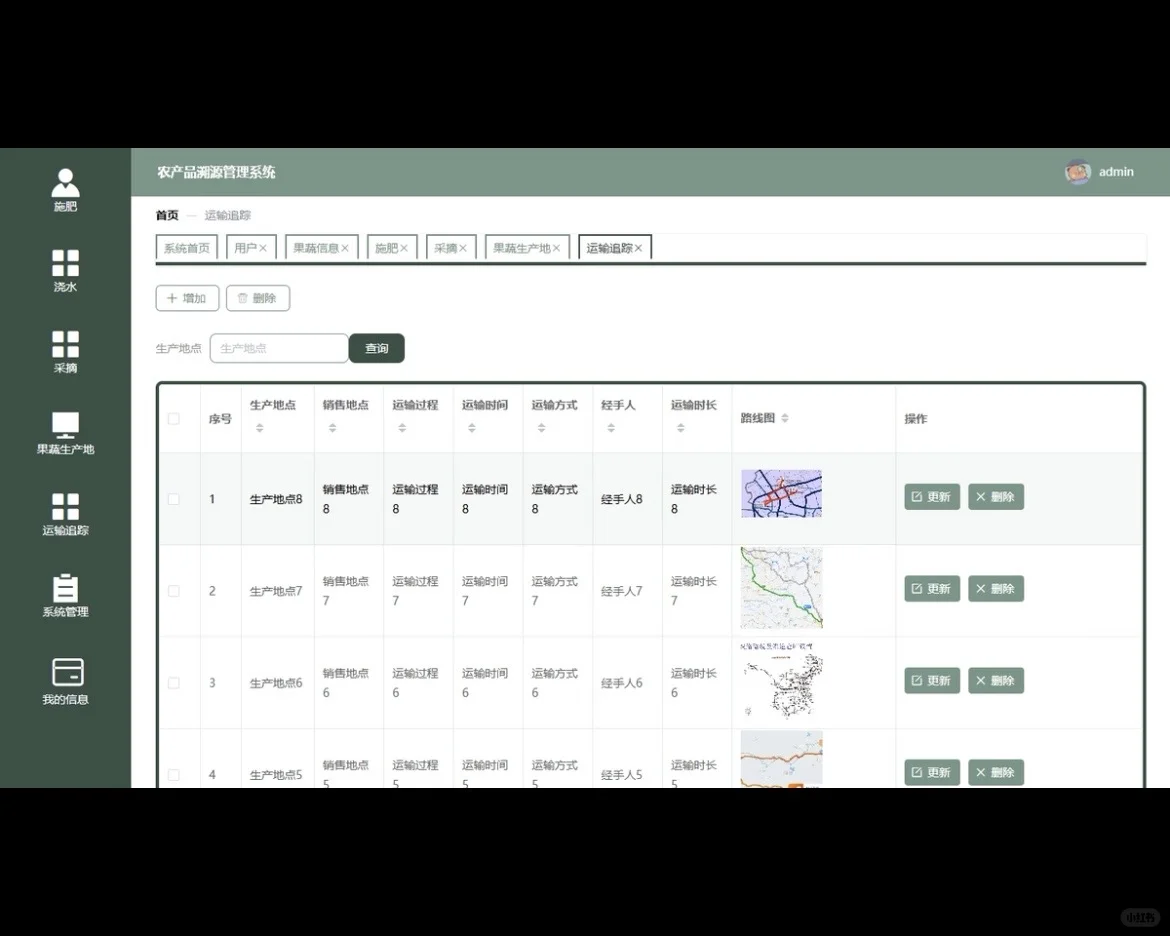Viewport: 1170px width, 936px height.
Task: Focus the 生产地点 search input
Action: coord(279,348)
